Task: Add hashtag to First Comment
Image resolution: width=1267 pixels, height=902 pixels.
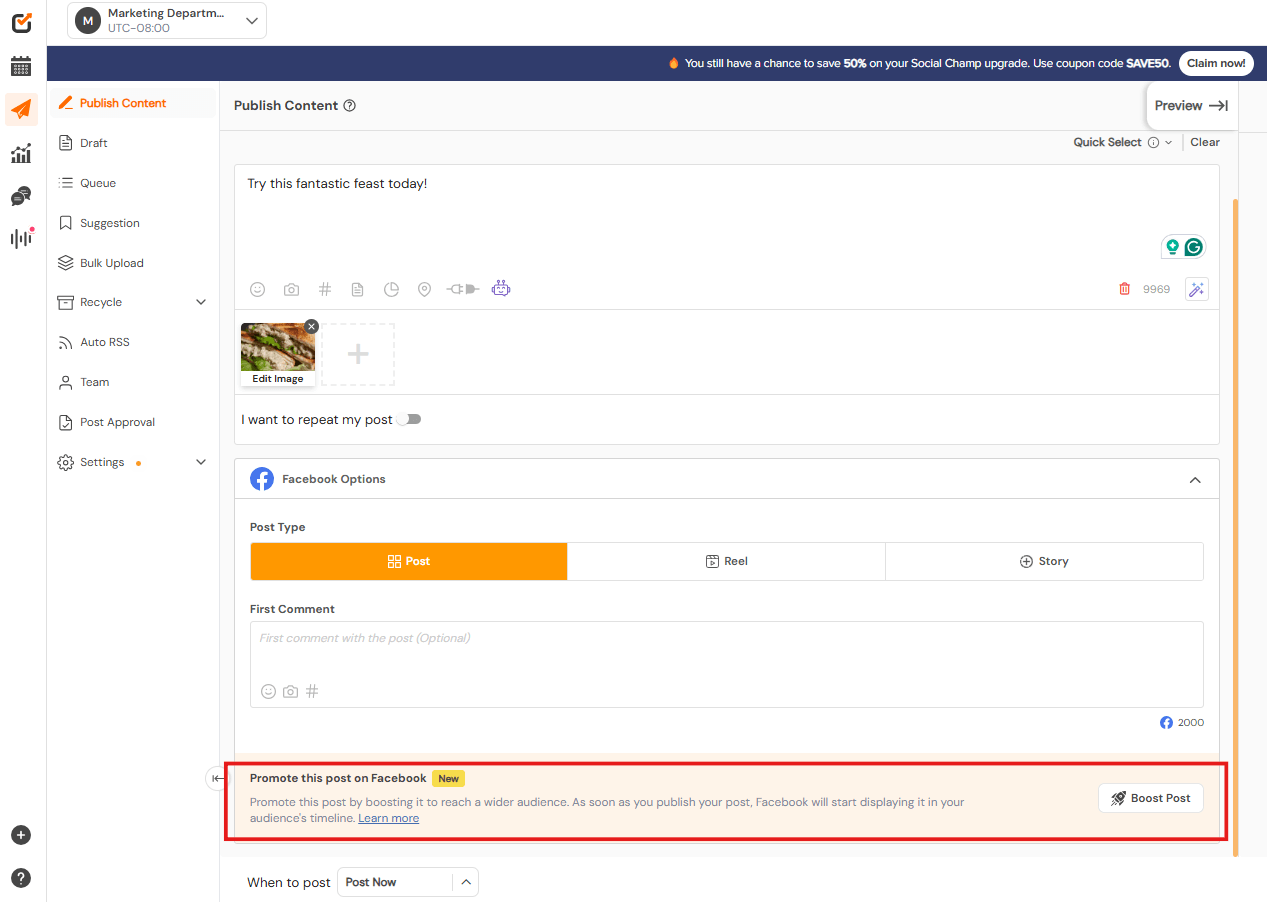Action: (312, 691)
